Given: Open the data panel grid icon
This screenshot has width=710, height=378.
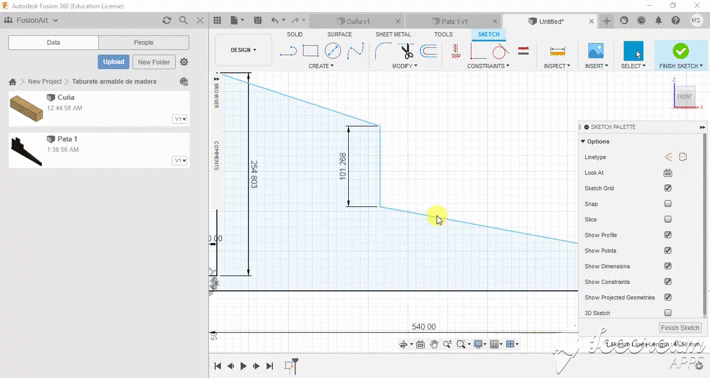Looking at the screenshot, I should (x=217, y=20).
